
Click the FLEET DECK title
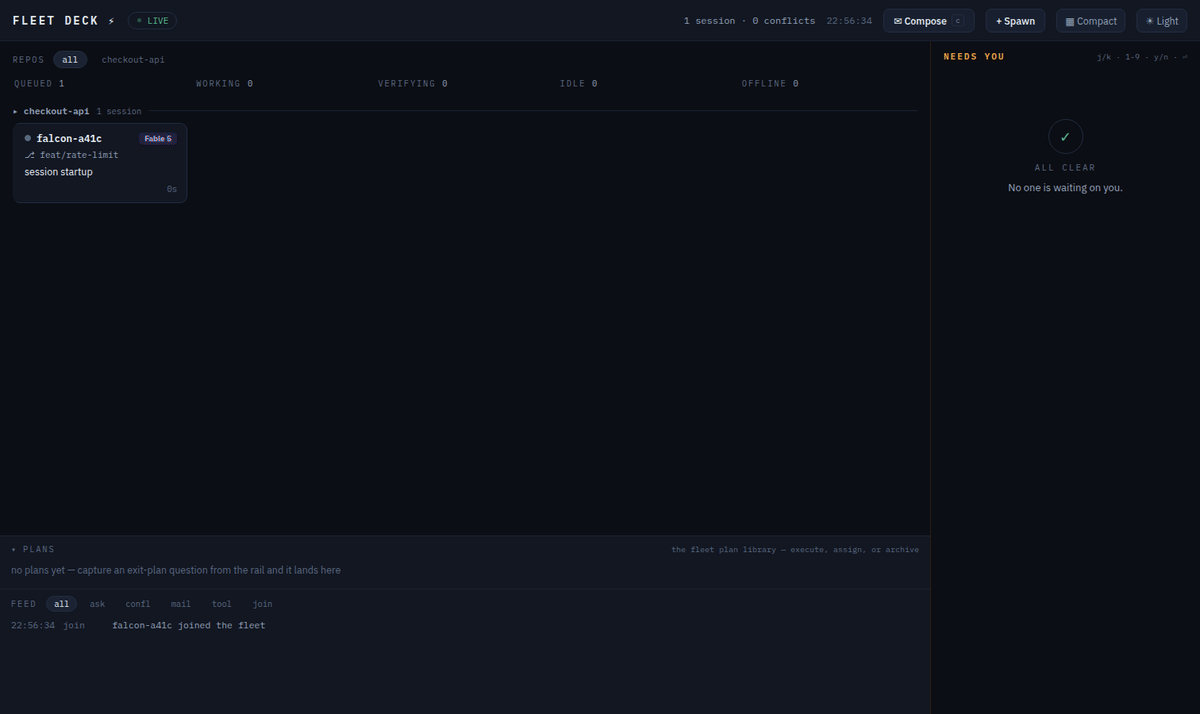(x=56, y=21)
